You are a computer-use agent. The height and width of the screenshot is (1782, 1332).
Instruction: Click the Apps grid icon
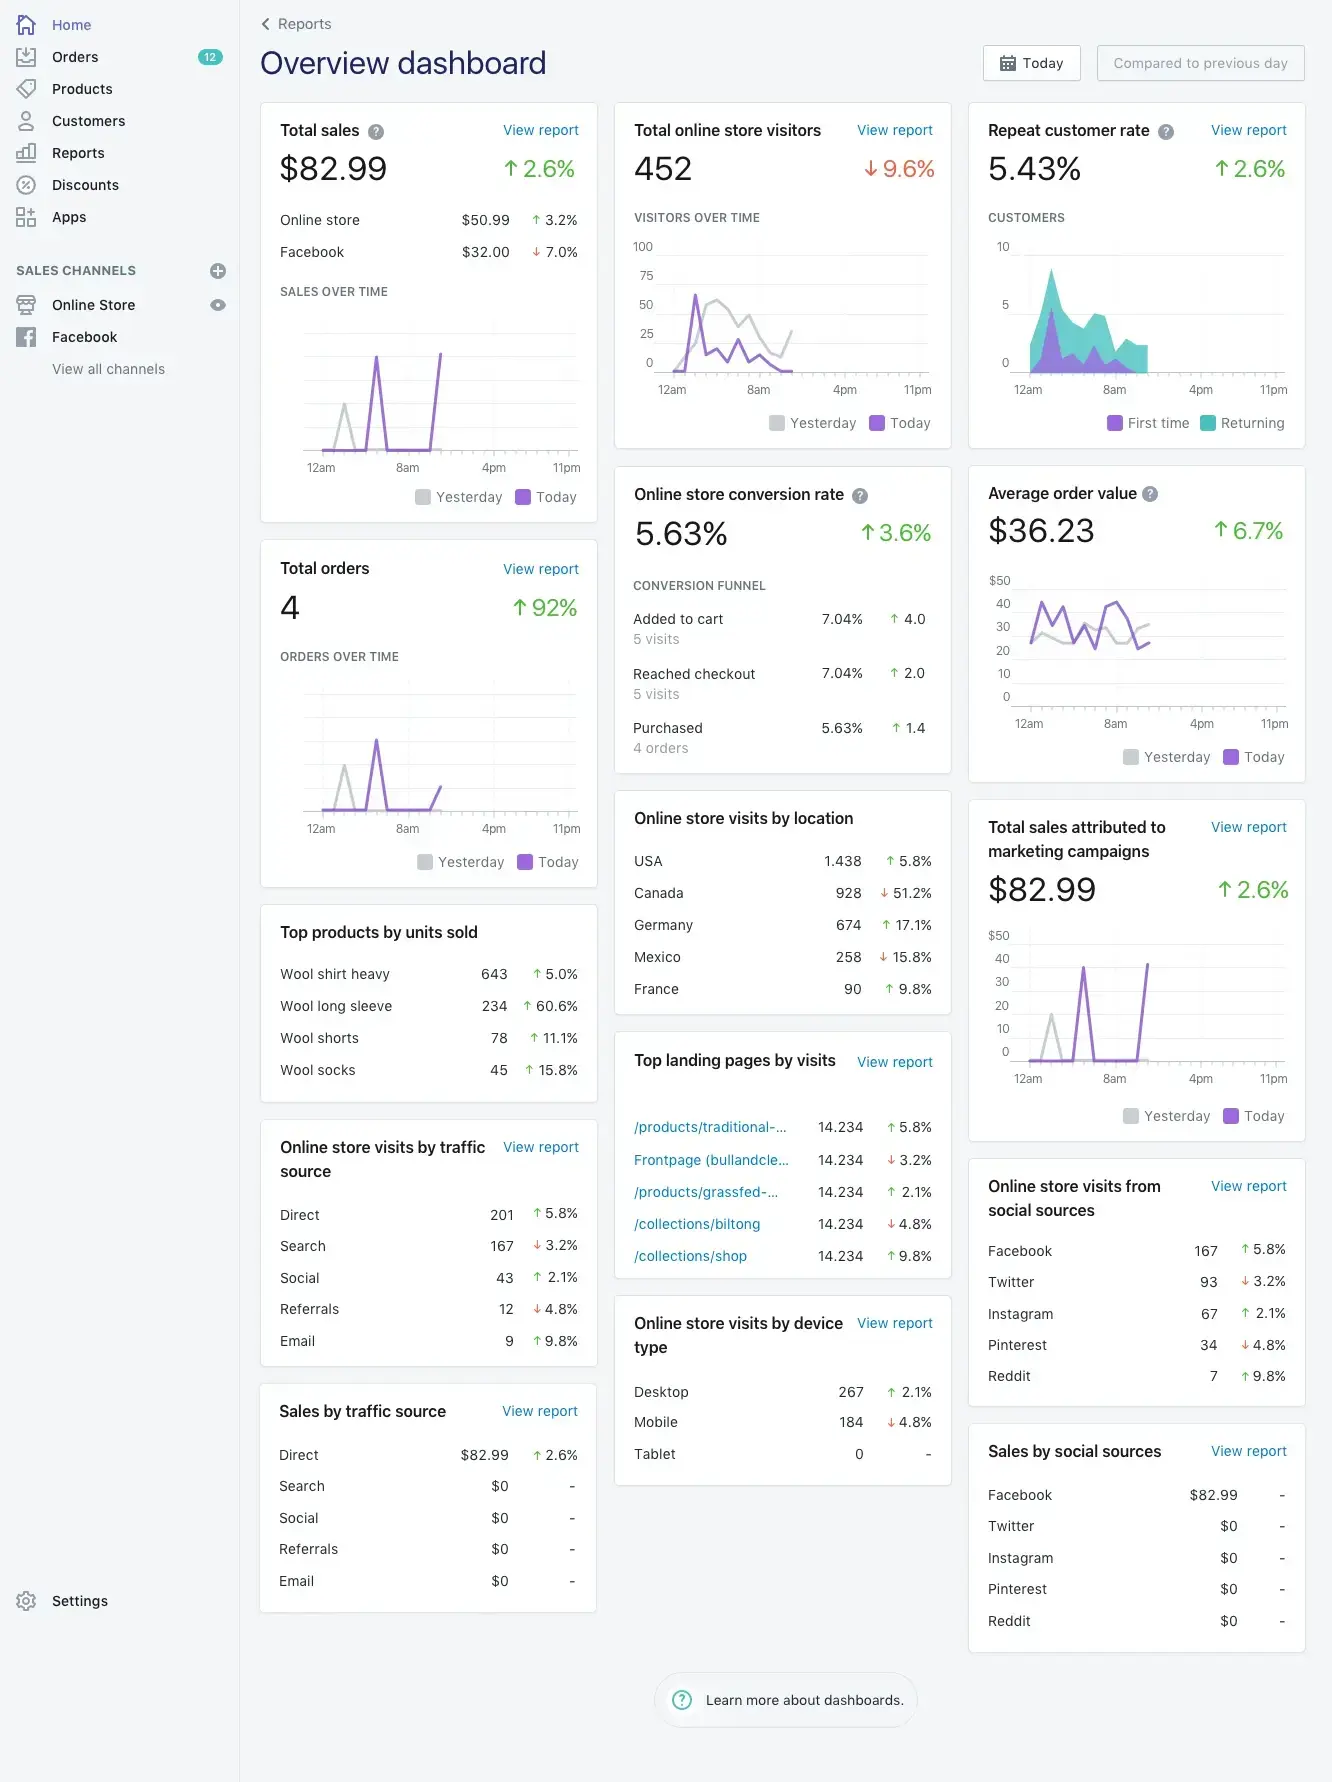(x=26, y=217)
